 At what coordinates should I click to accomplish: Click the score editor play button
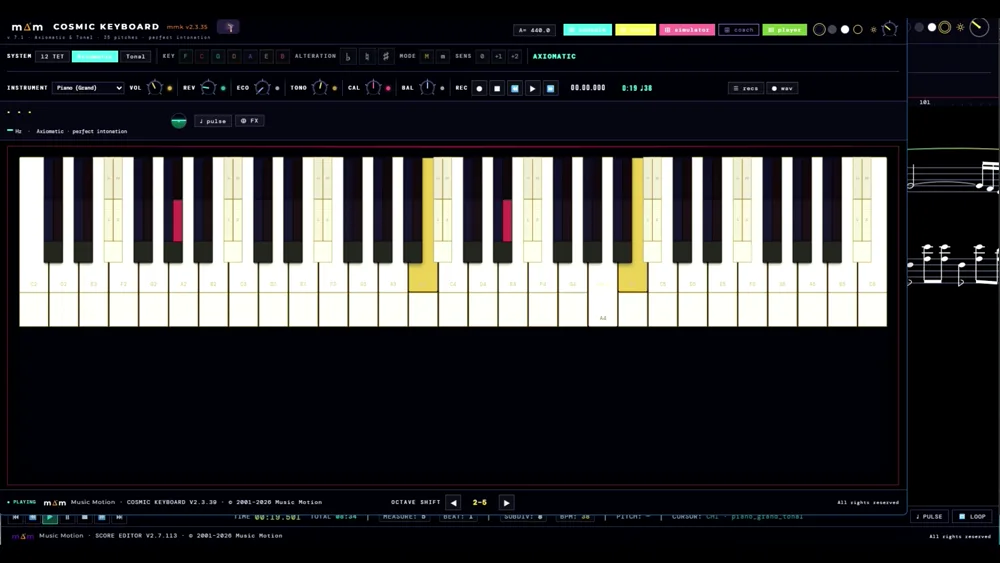point(49,517)
